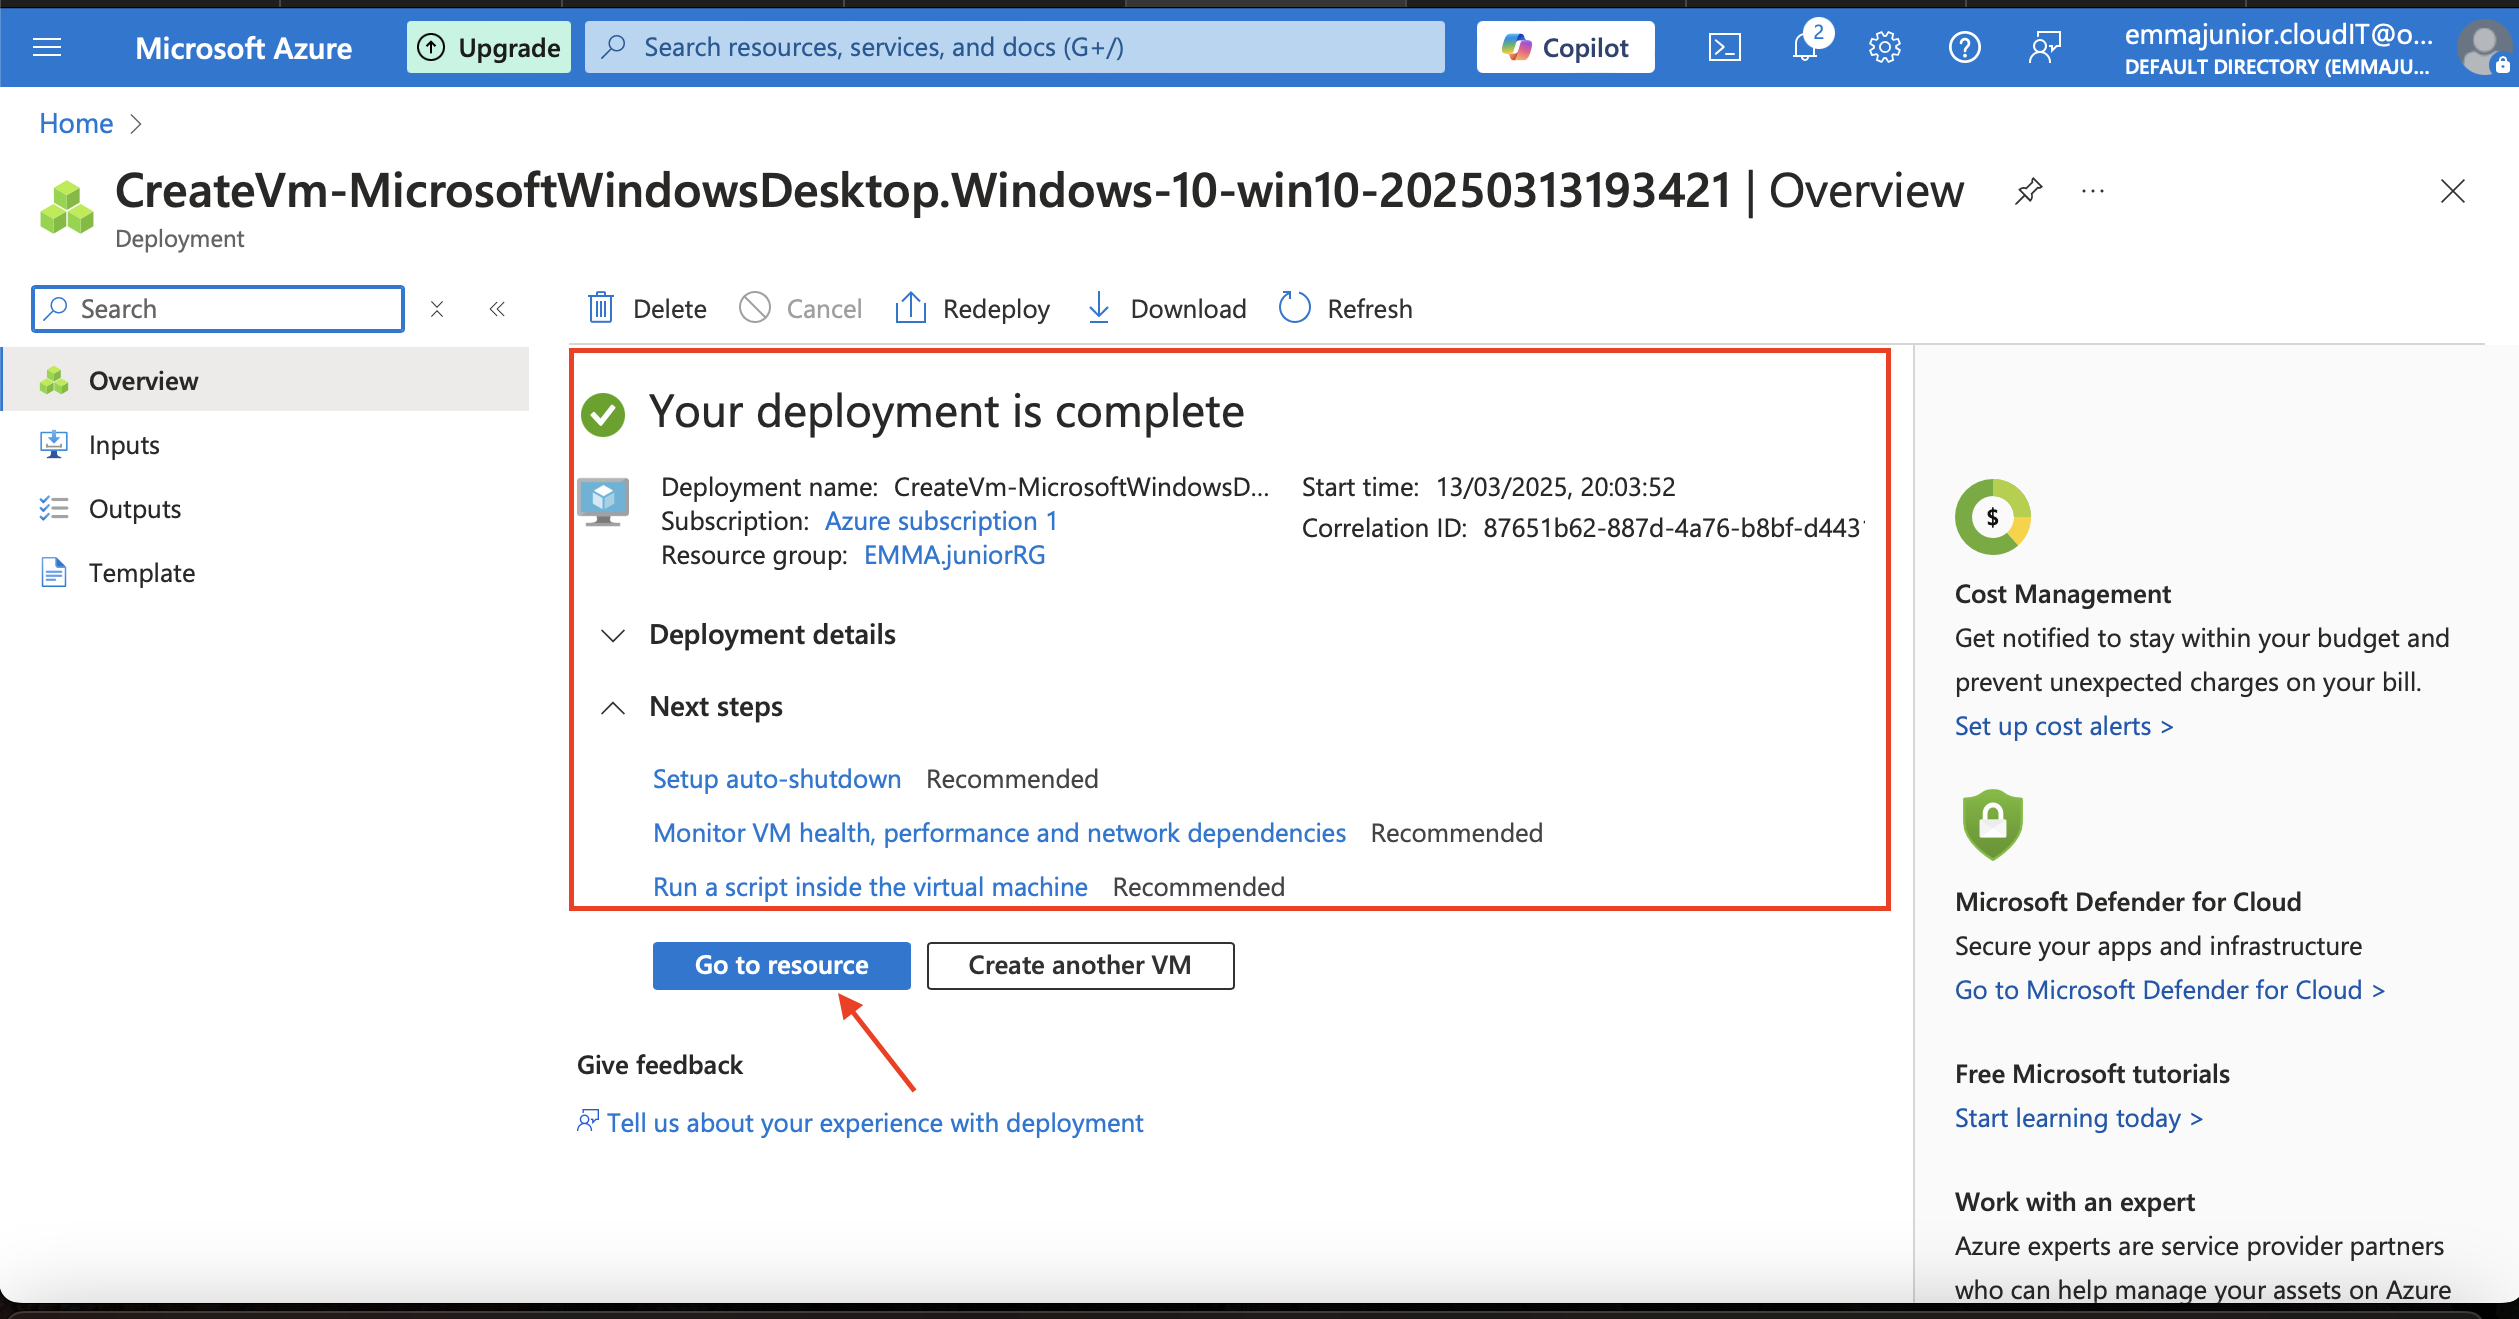Viewport: 2519px width, 1319px height.
Task: Open notifications bell icon
Action: point(1807,47)
